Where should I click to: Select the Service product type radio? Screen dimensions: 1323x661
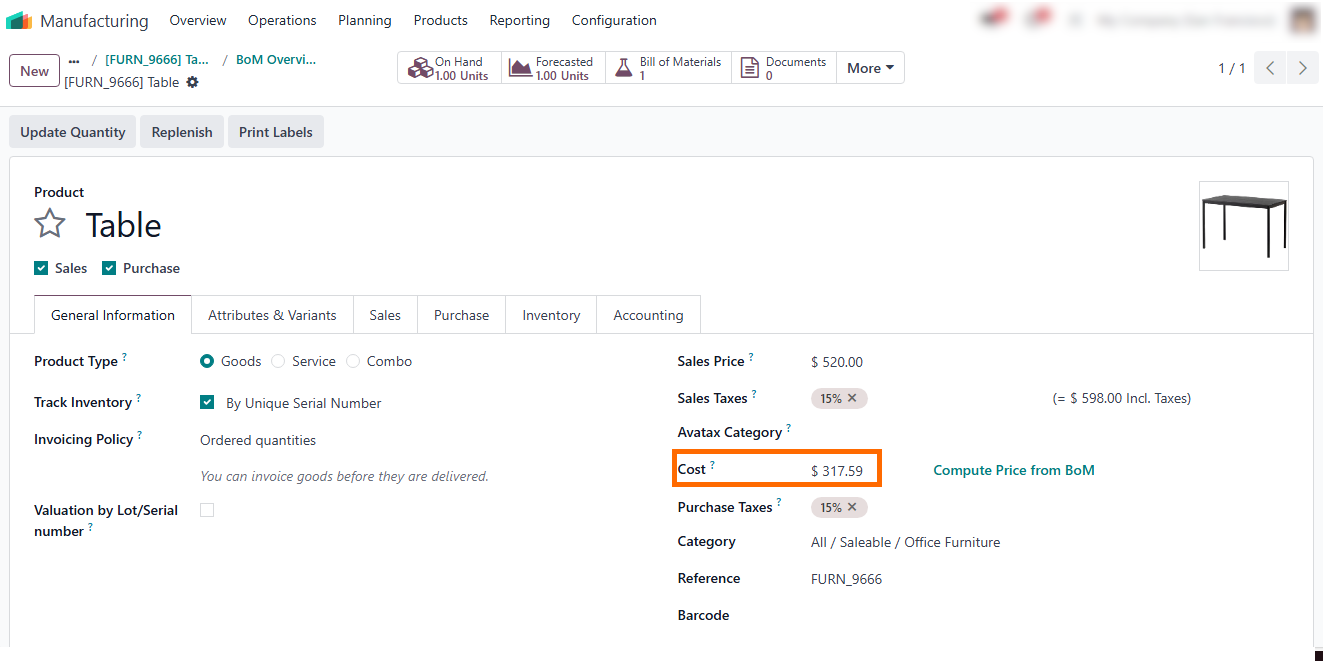pos(278,361)
